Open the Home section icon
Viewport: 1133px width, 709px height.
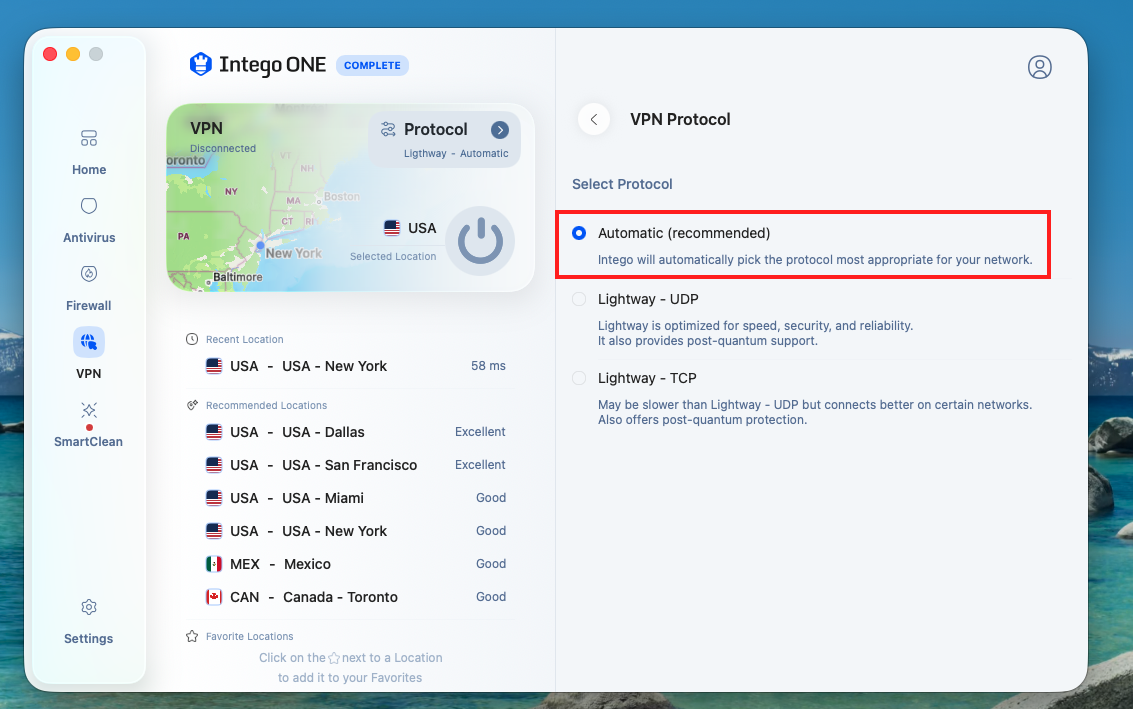pos(89,138)
